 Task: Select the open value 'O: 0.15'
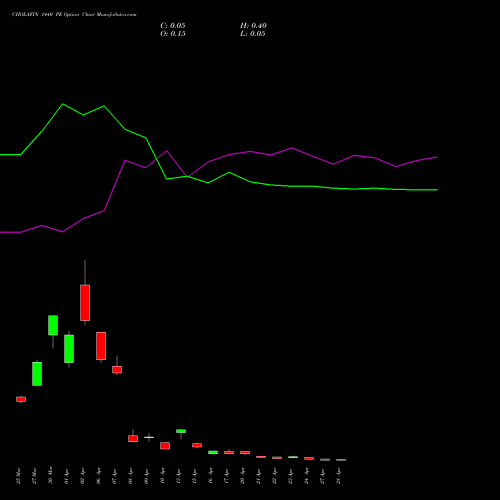pos(173,34)
